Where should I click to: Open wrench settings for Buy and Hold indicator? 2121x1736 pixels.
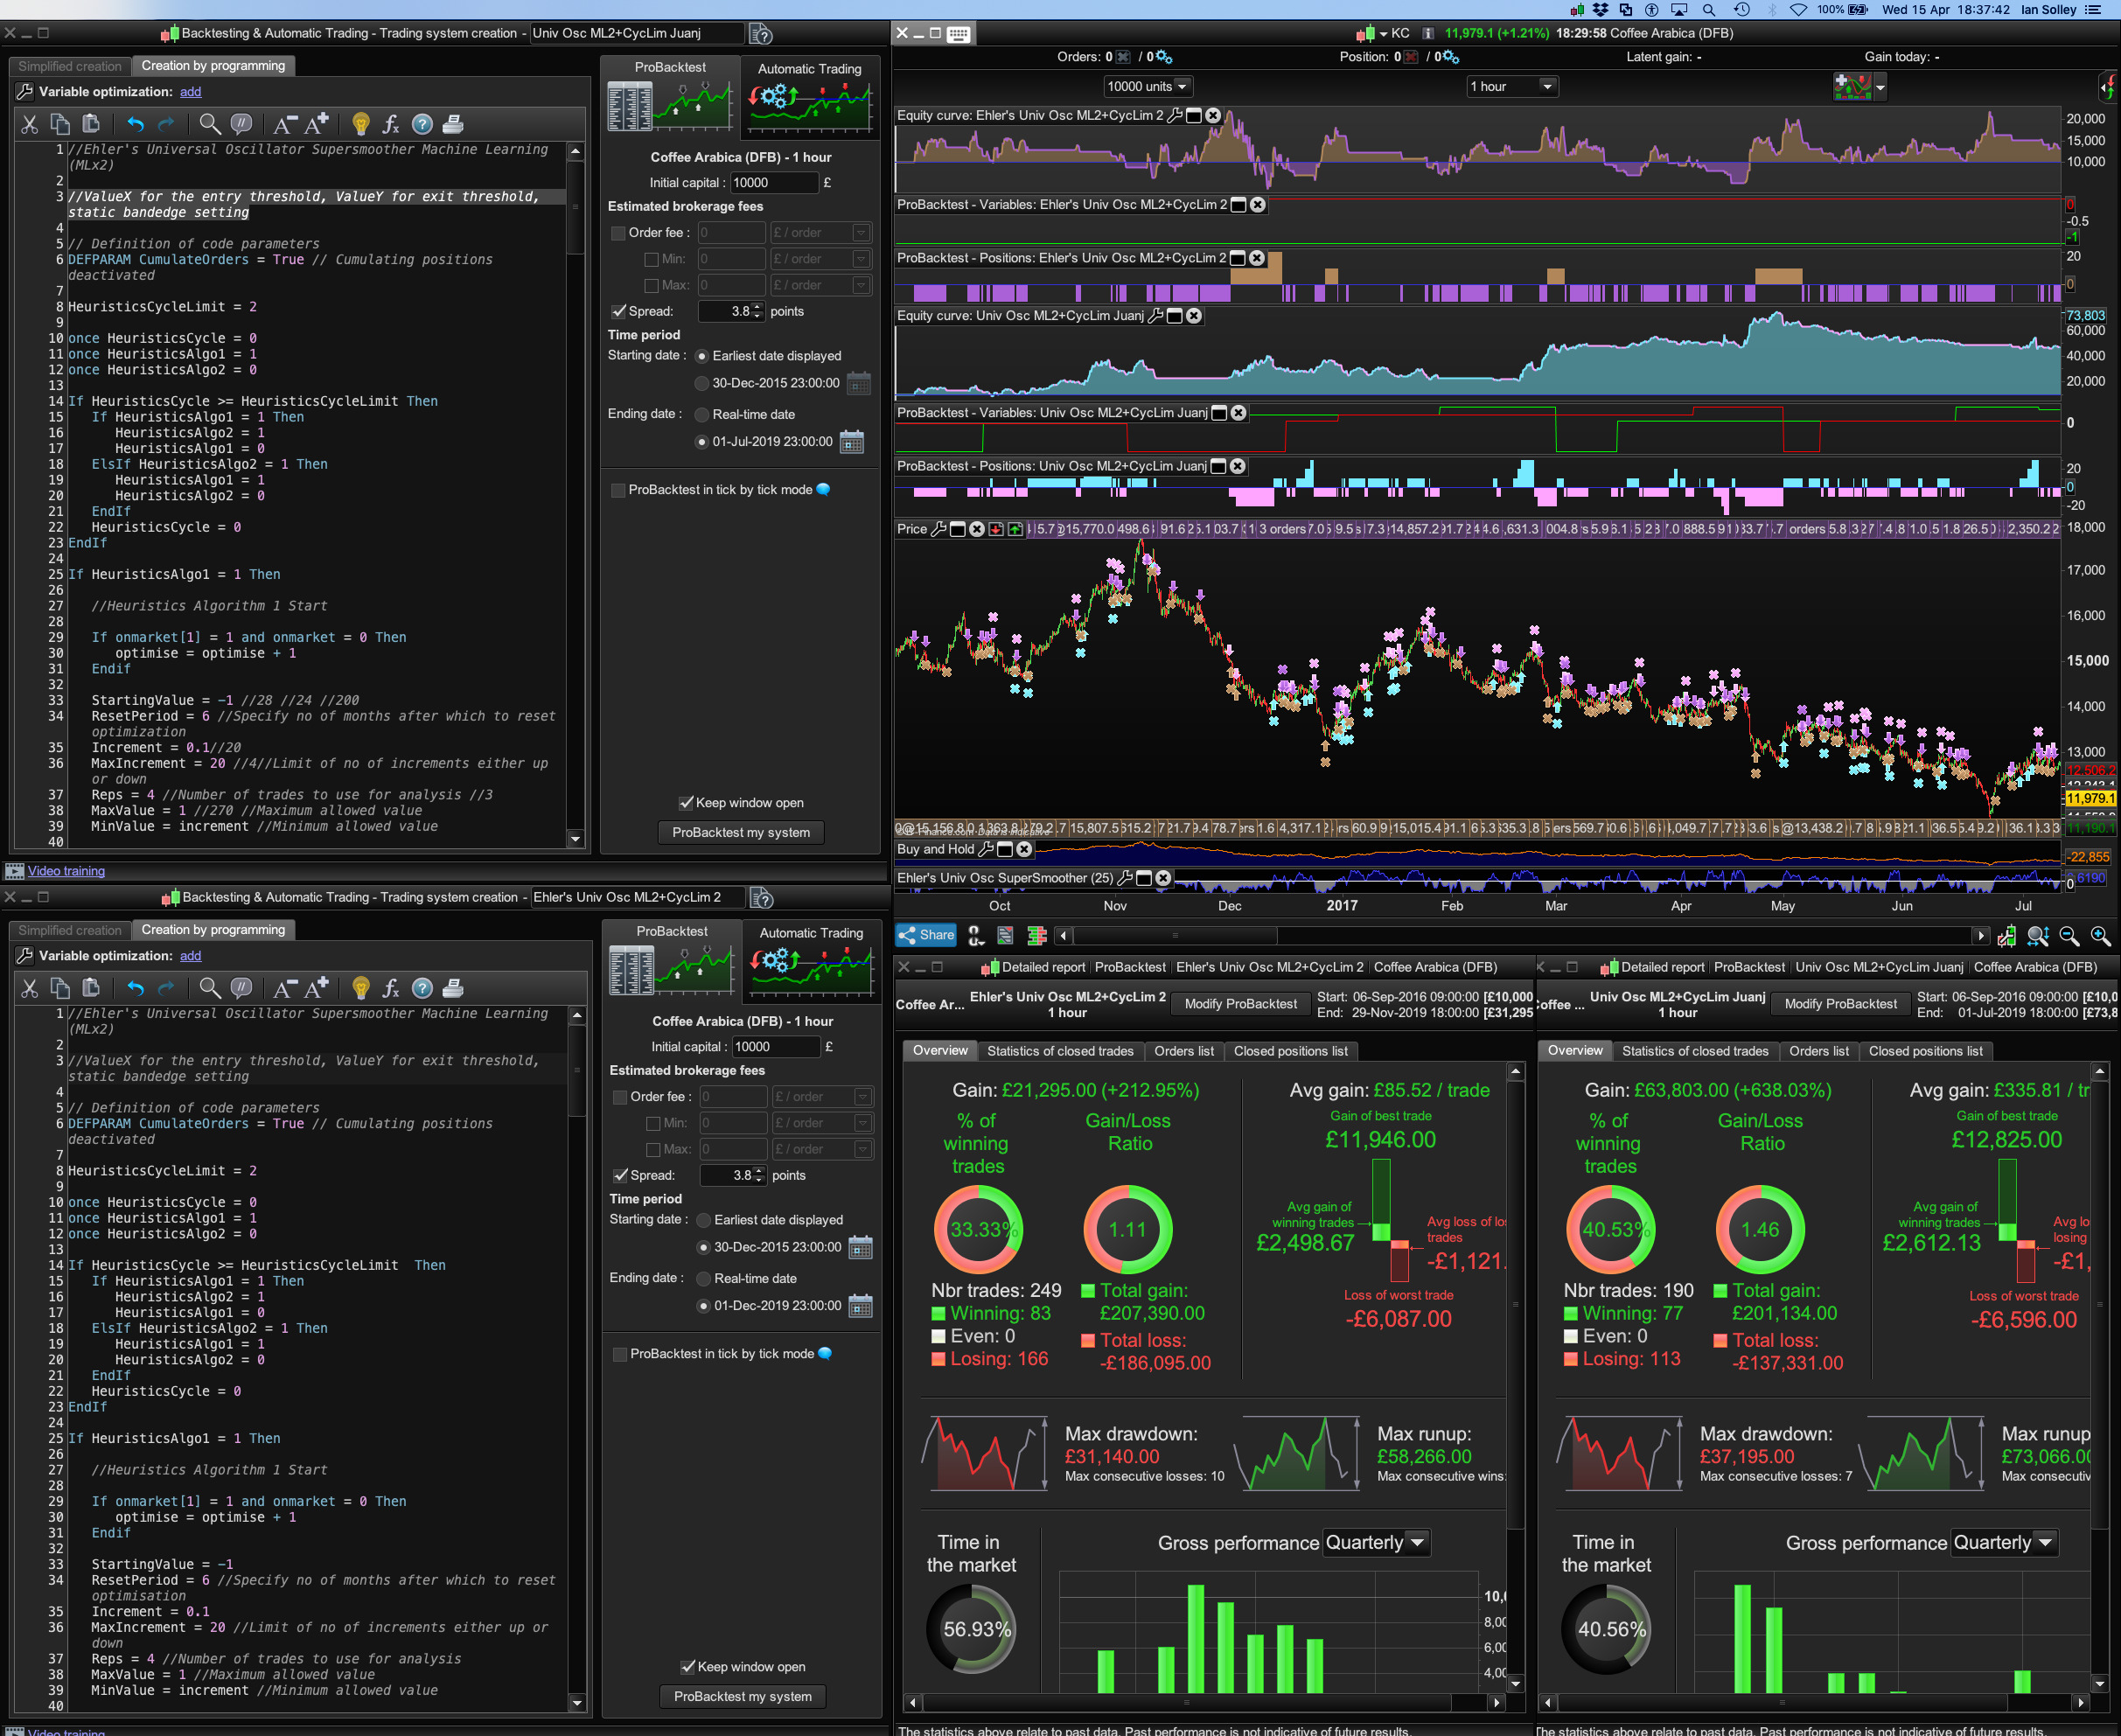click(x=985, y=849)
